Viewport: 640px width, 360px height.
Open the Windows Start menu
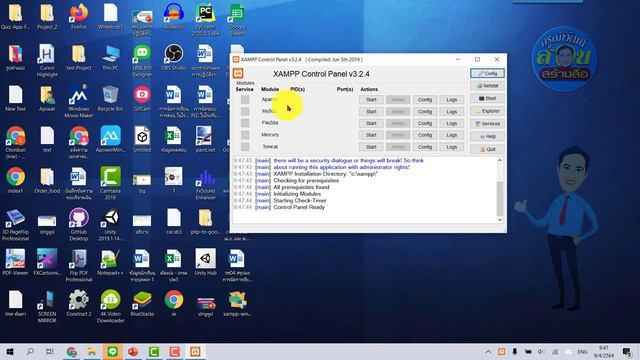(x=10, y=351)
